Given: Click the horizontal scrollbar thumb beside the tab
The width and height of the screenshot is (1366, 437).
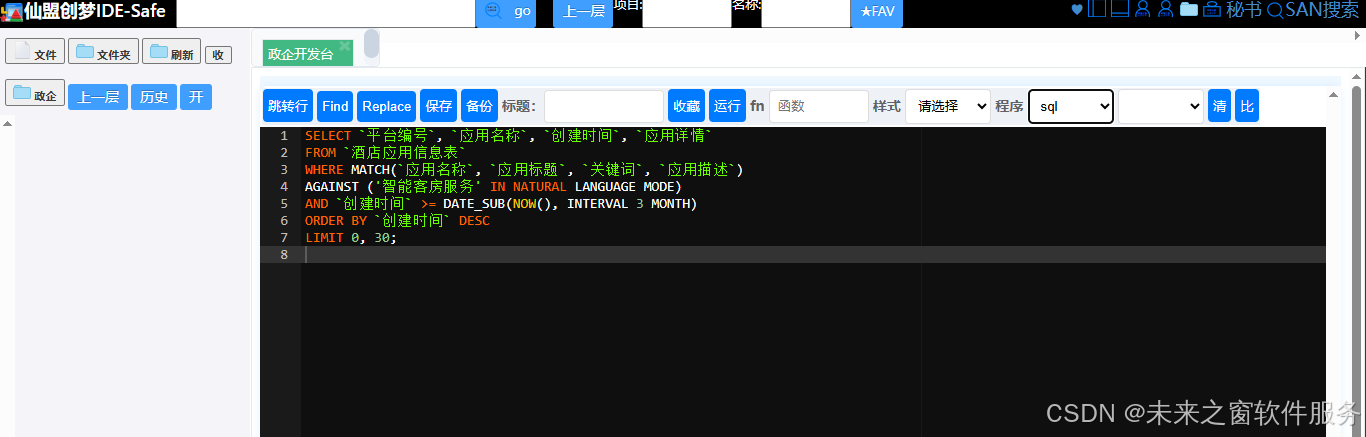Looking at the screenshot, I should tap(371, 44).
